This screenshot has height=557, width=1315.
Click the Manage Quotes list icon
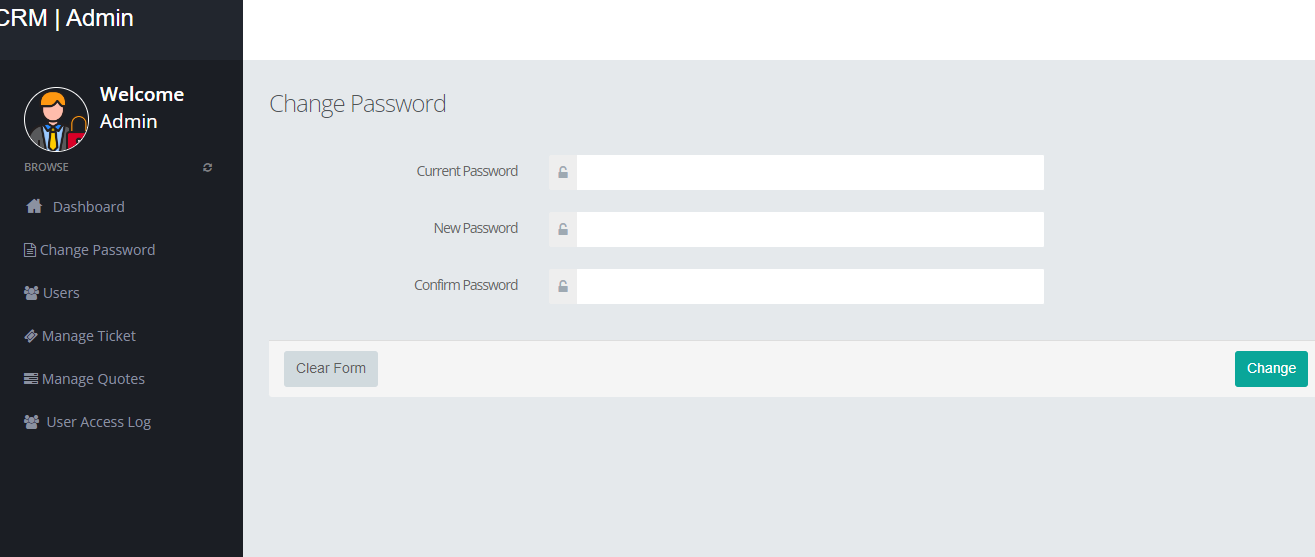(31, 379)
